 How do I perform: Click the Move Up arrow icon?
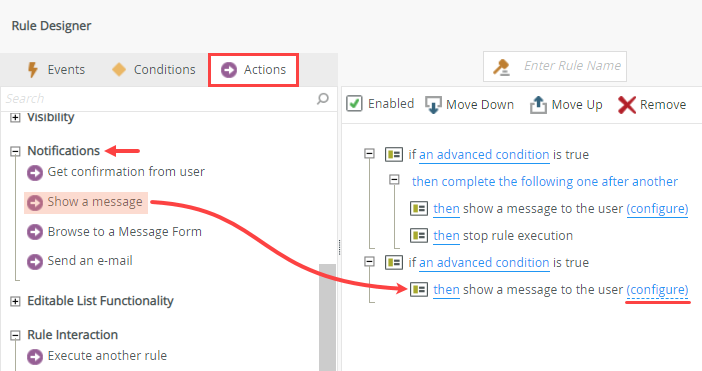click(538, 105)
